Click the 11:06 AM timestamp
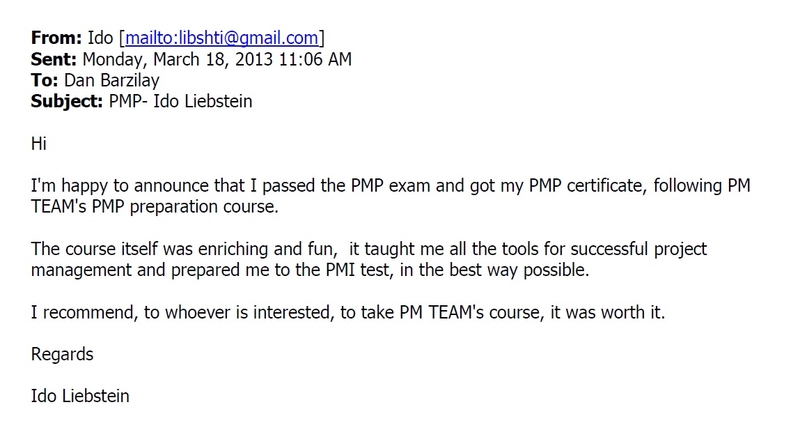Screen dimensions: 800x430 315,59
